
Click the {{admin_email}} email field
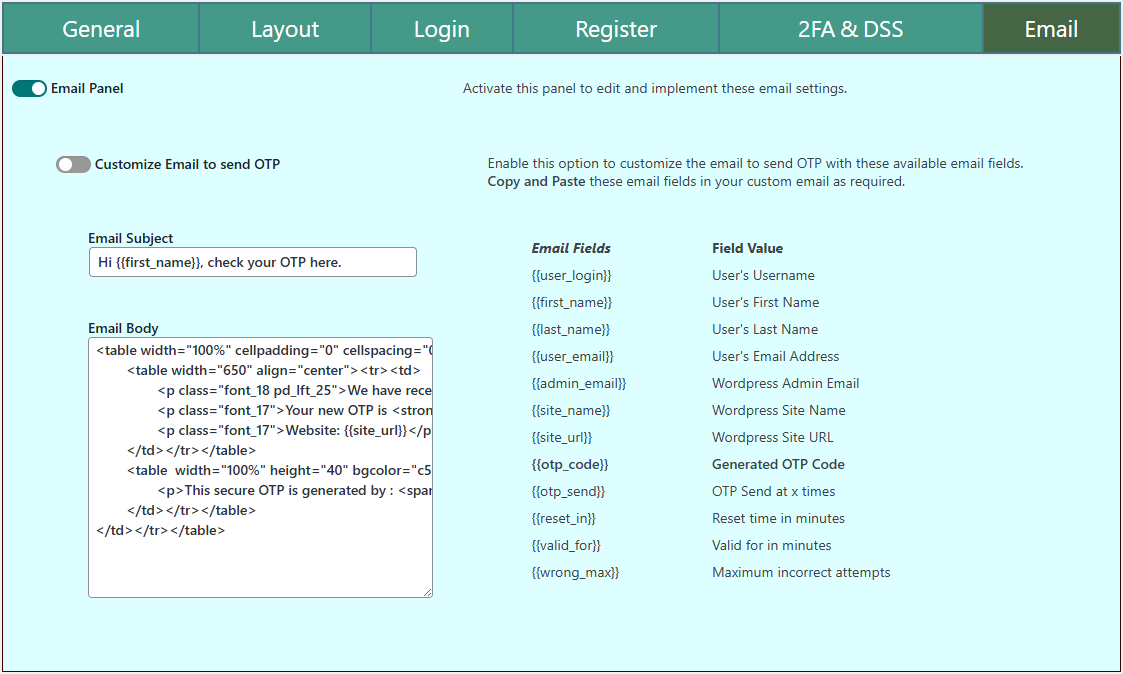pos(578,383)
